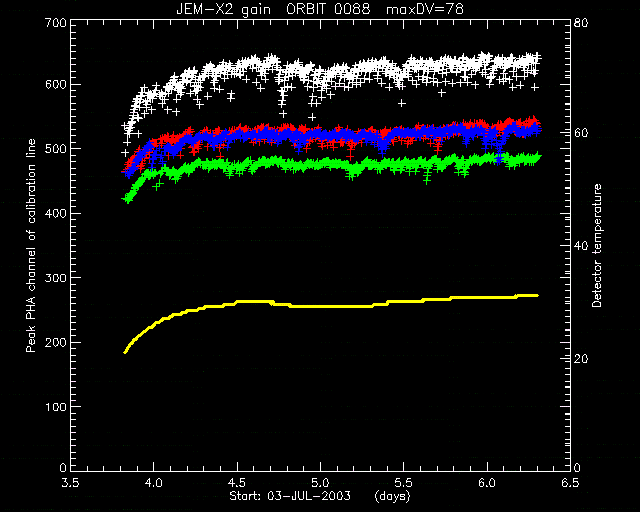Screen dimensions: 640x512
Task: Click the Detector temperature axis title
Action: pos(597,245)
